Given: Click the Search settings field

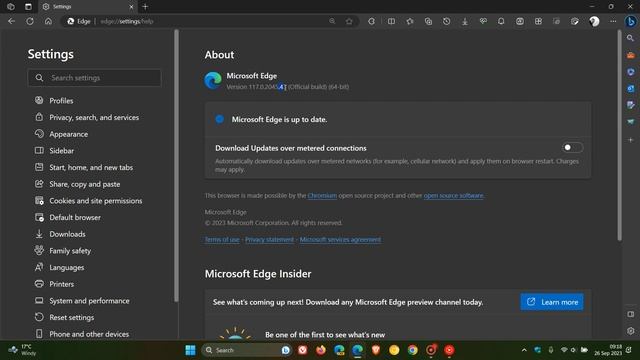Looking at the screenshot, I should click(94, 78).
